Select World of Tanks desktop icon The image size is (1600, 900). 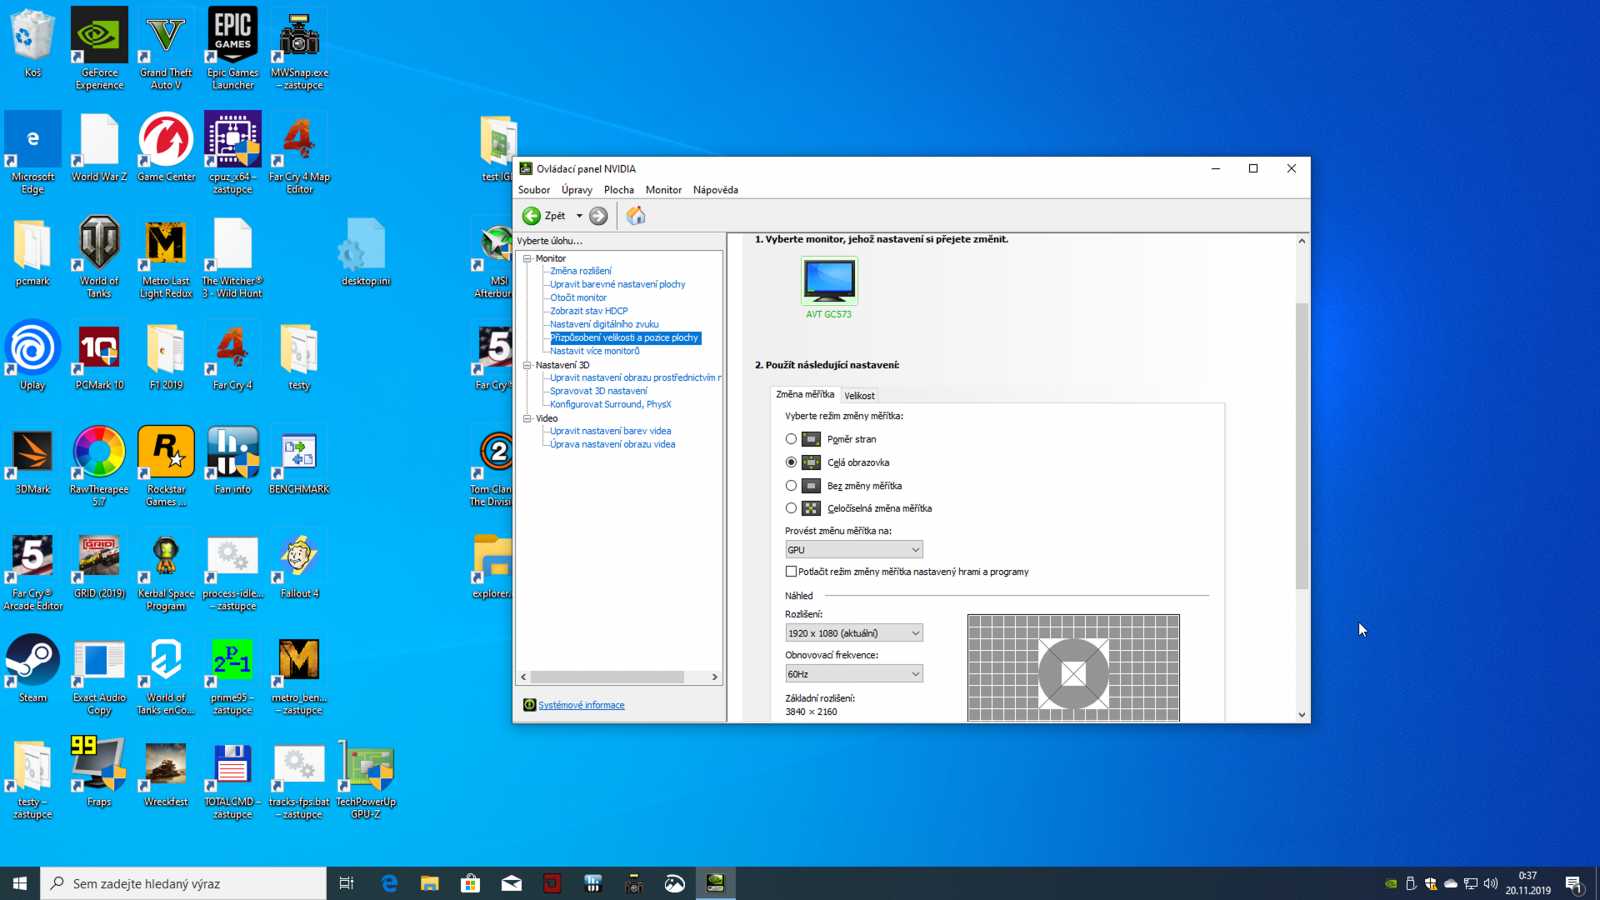[99, 257]
